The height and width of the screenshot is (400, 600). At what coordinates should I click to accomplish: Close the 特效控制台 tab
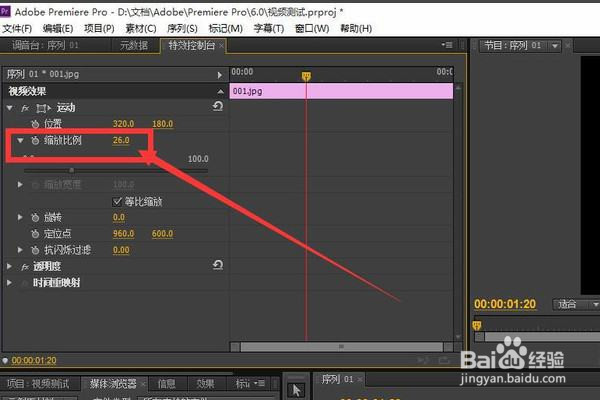(x=221, y=46)
